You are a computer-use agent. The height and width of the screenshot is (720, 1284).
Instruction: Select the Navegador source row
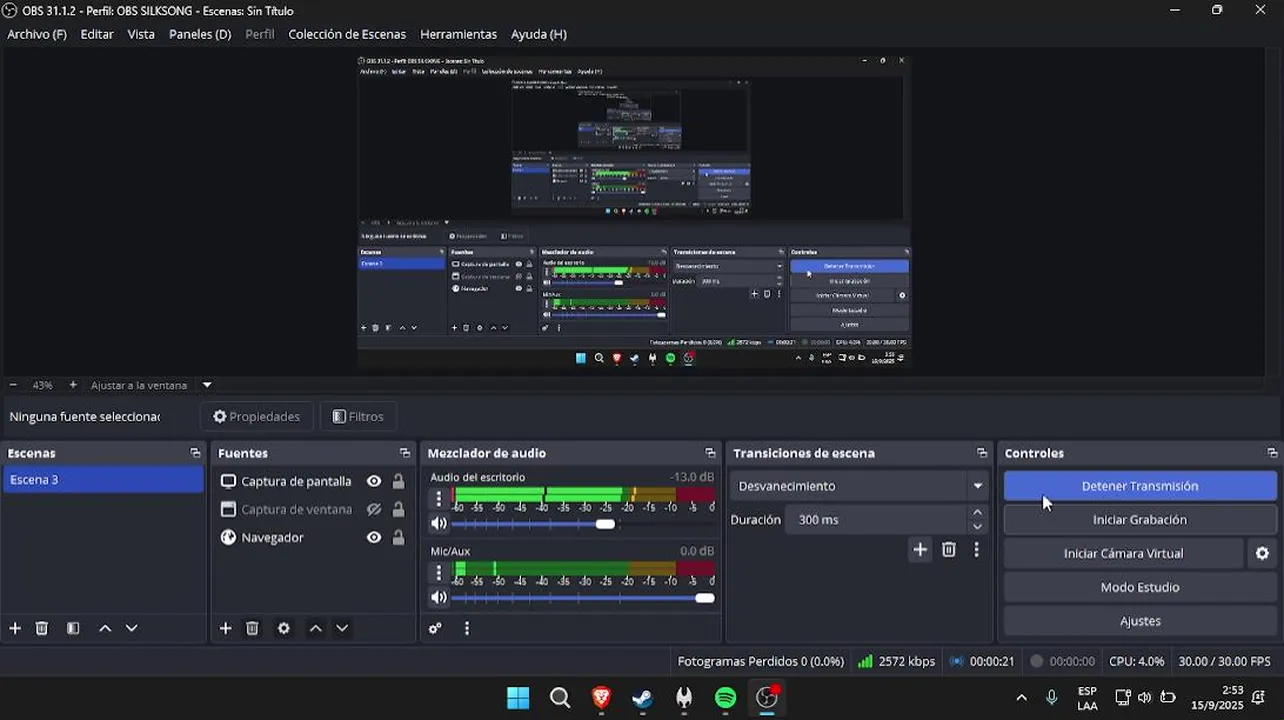pos(313,537)
